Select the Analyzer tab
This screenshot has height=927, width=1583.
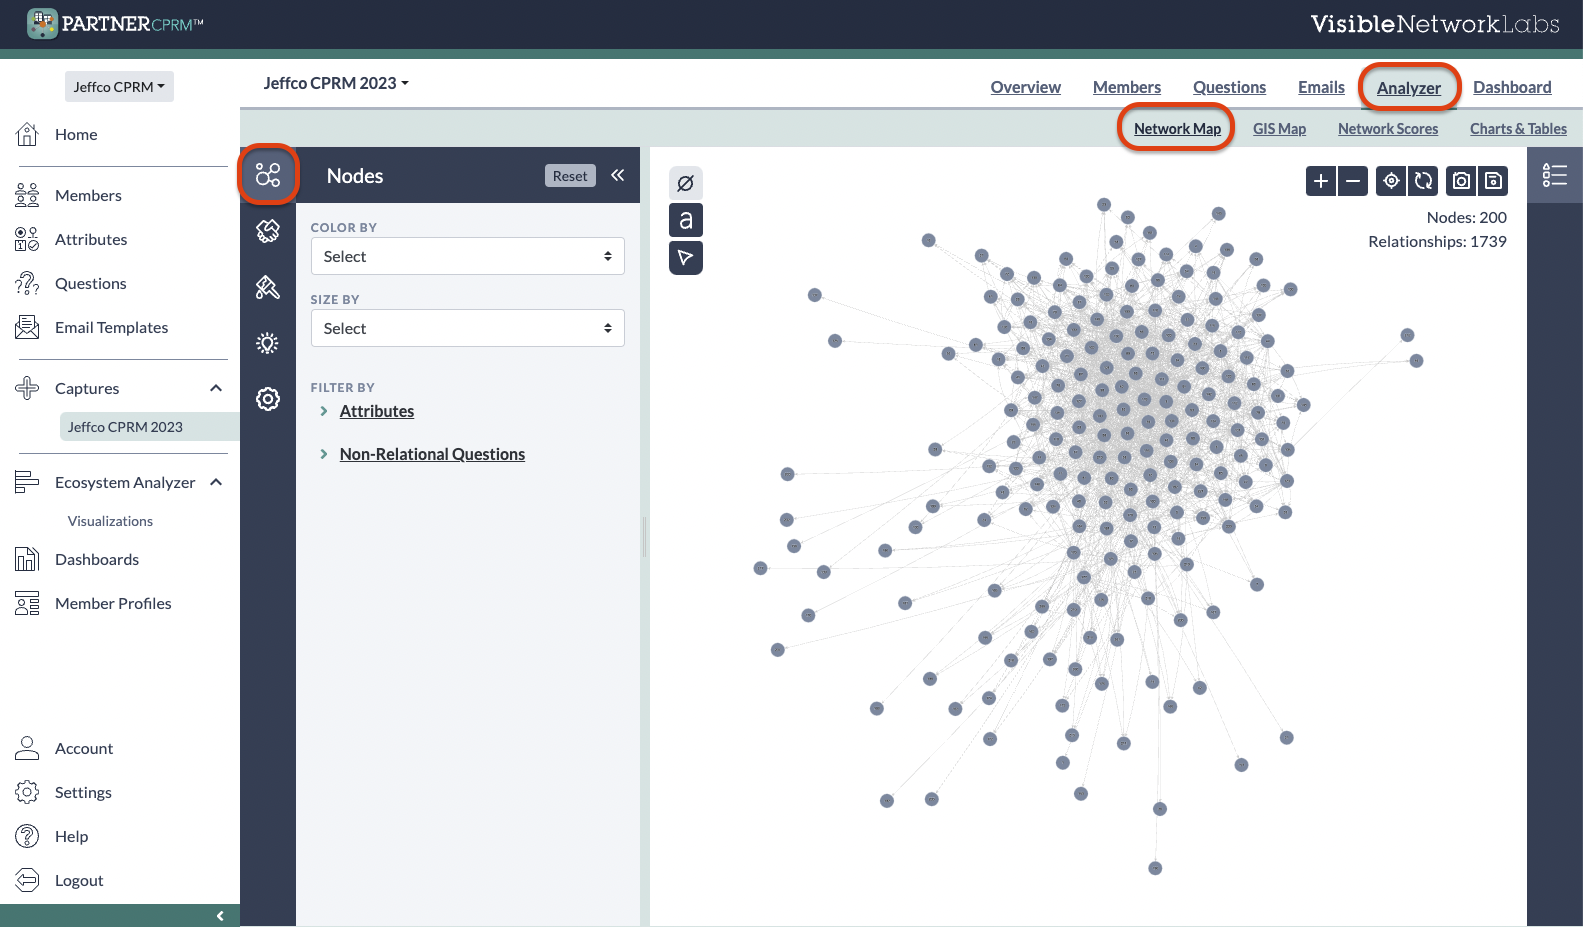pos(1409,87)
